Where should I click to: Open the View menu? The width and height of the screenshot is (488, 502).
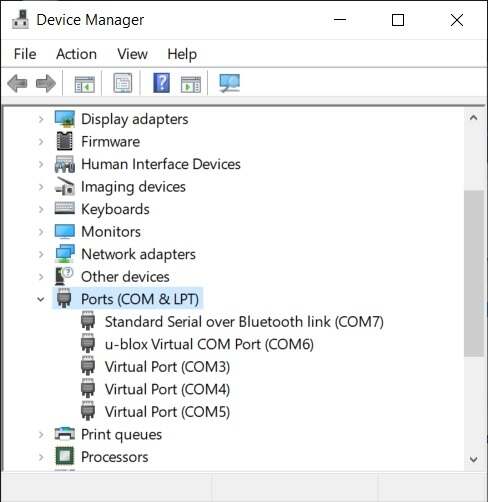point(132,54)
